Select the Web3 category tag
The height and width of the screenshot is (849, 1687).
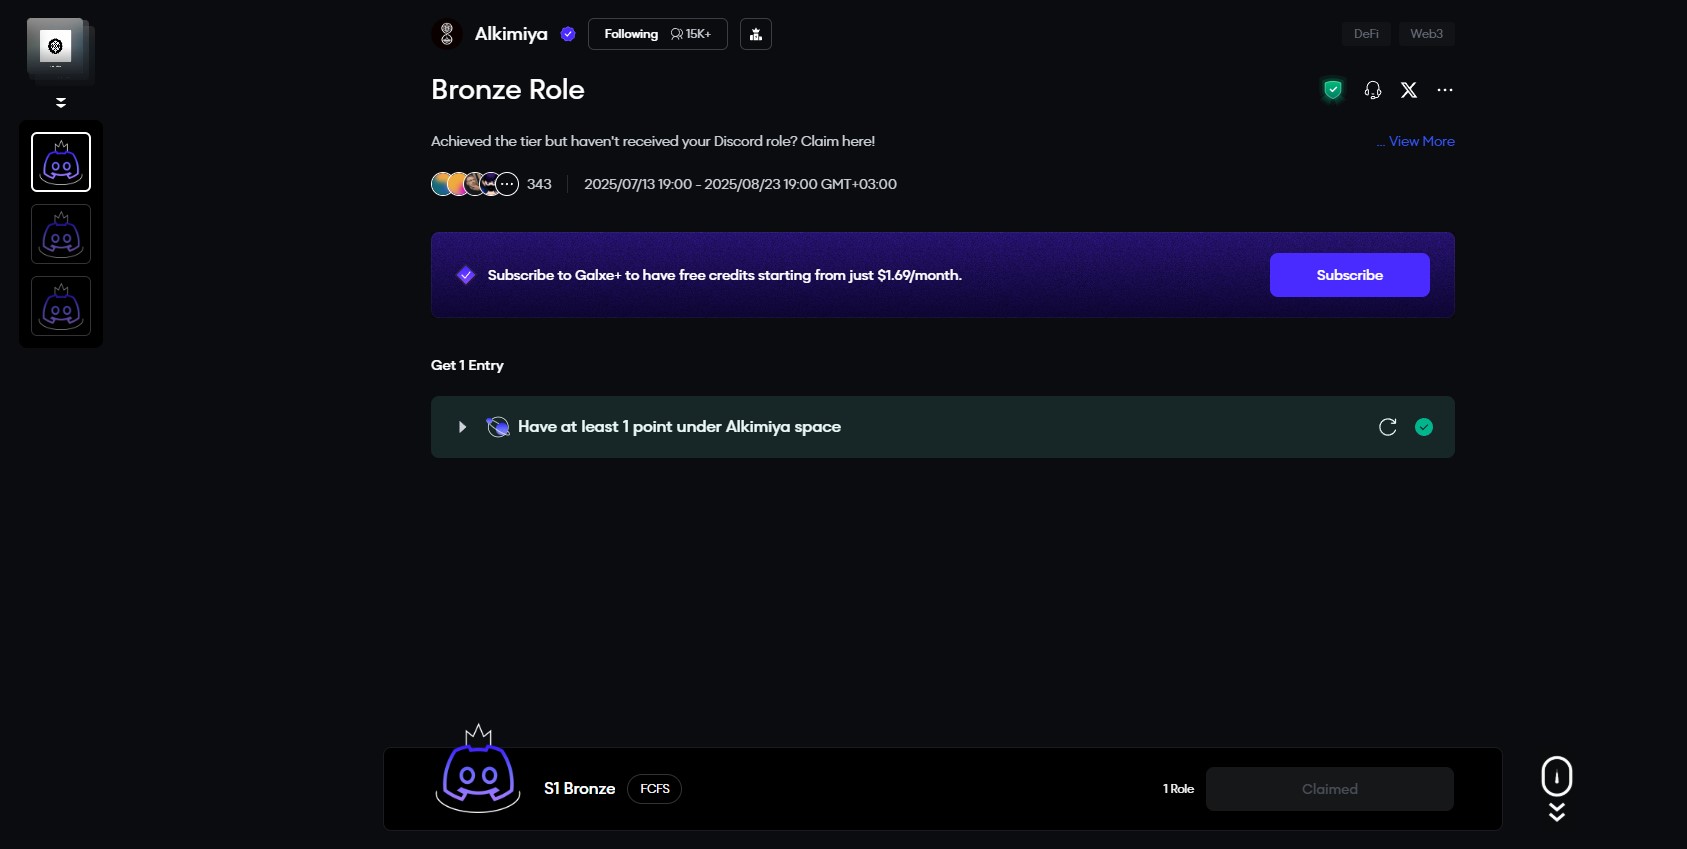coord(1426,34)
